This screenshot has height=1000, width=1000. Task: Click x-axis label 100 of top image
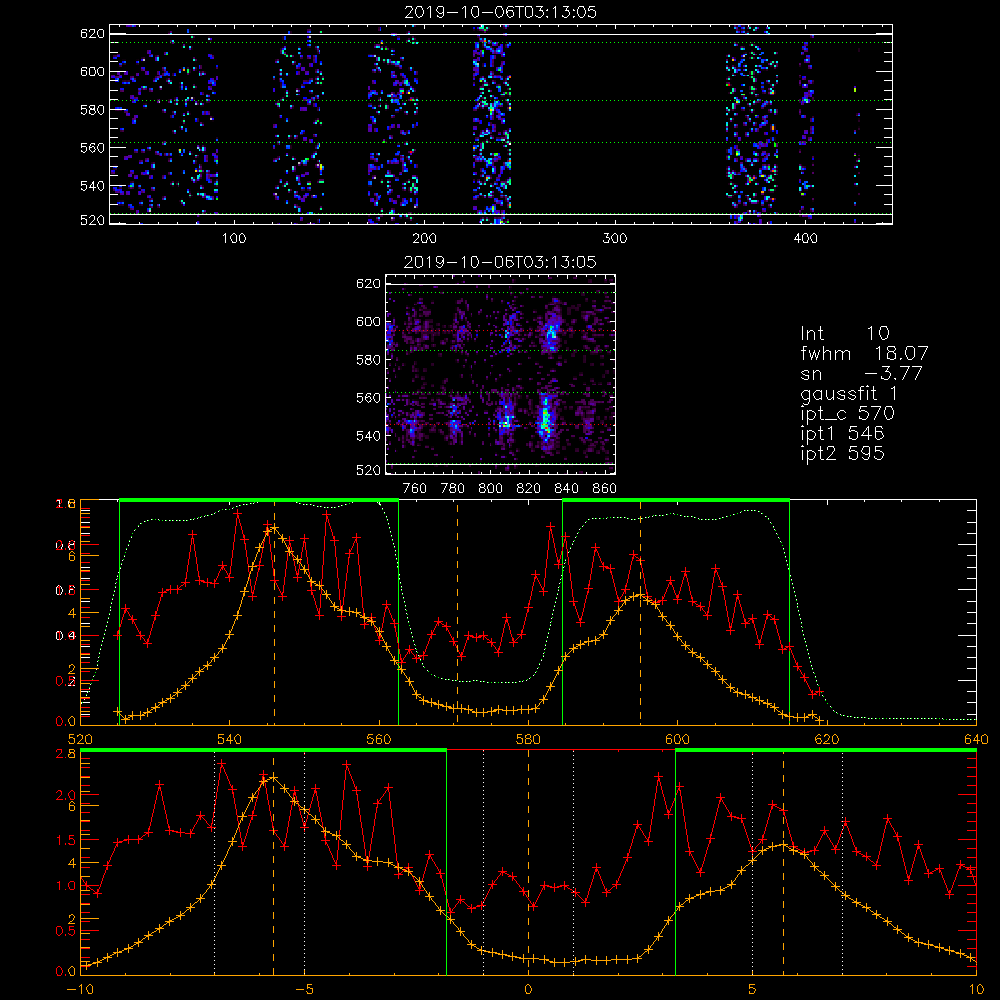(234, 239)
